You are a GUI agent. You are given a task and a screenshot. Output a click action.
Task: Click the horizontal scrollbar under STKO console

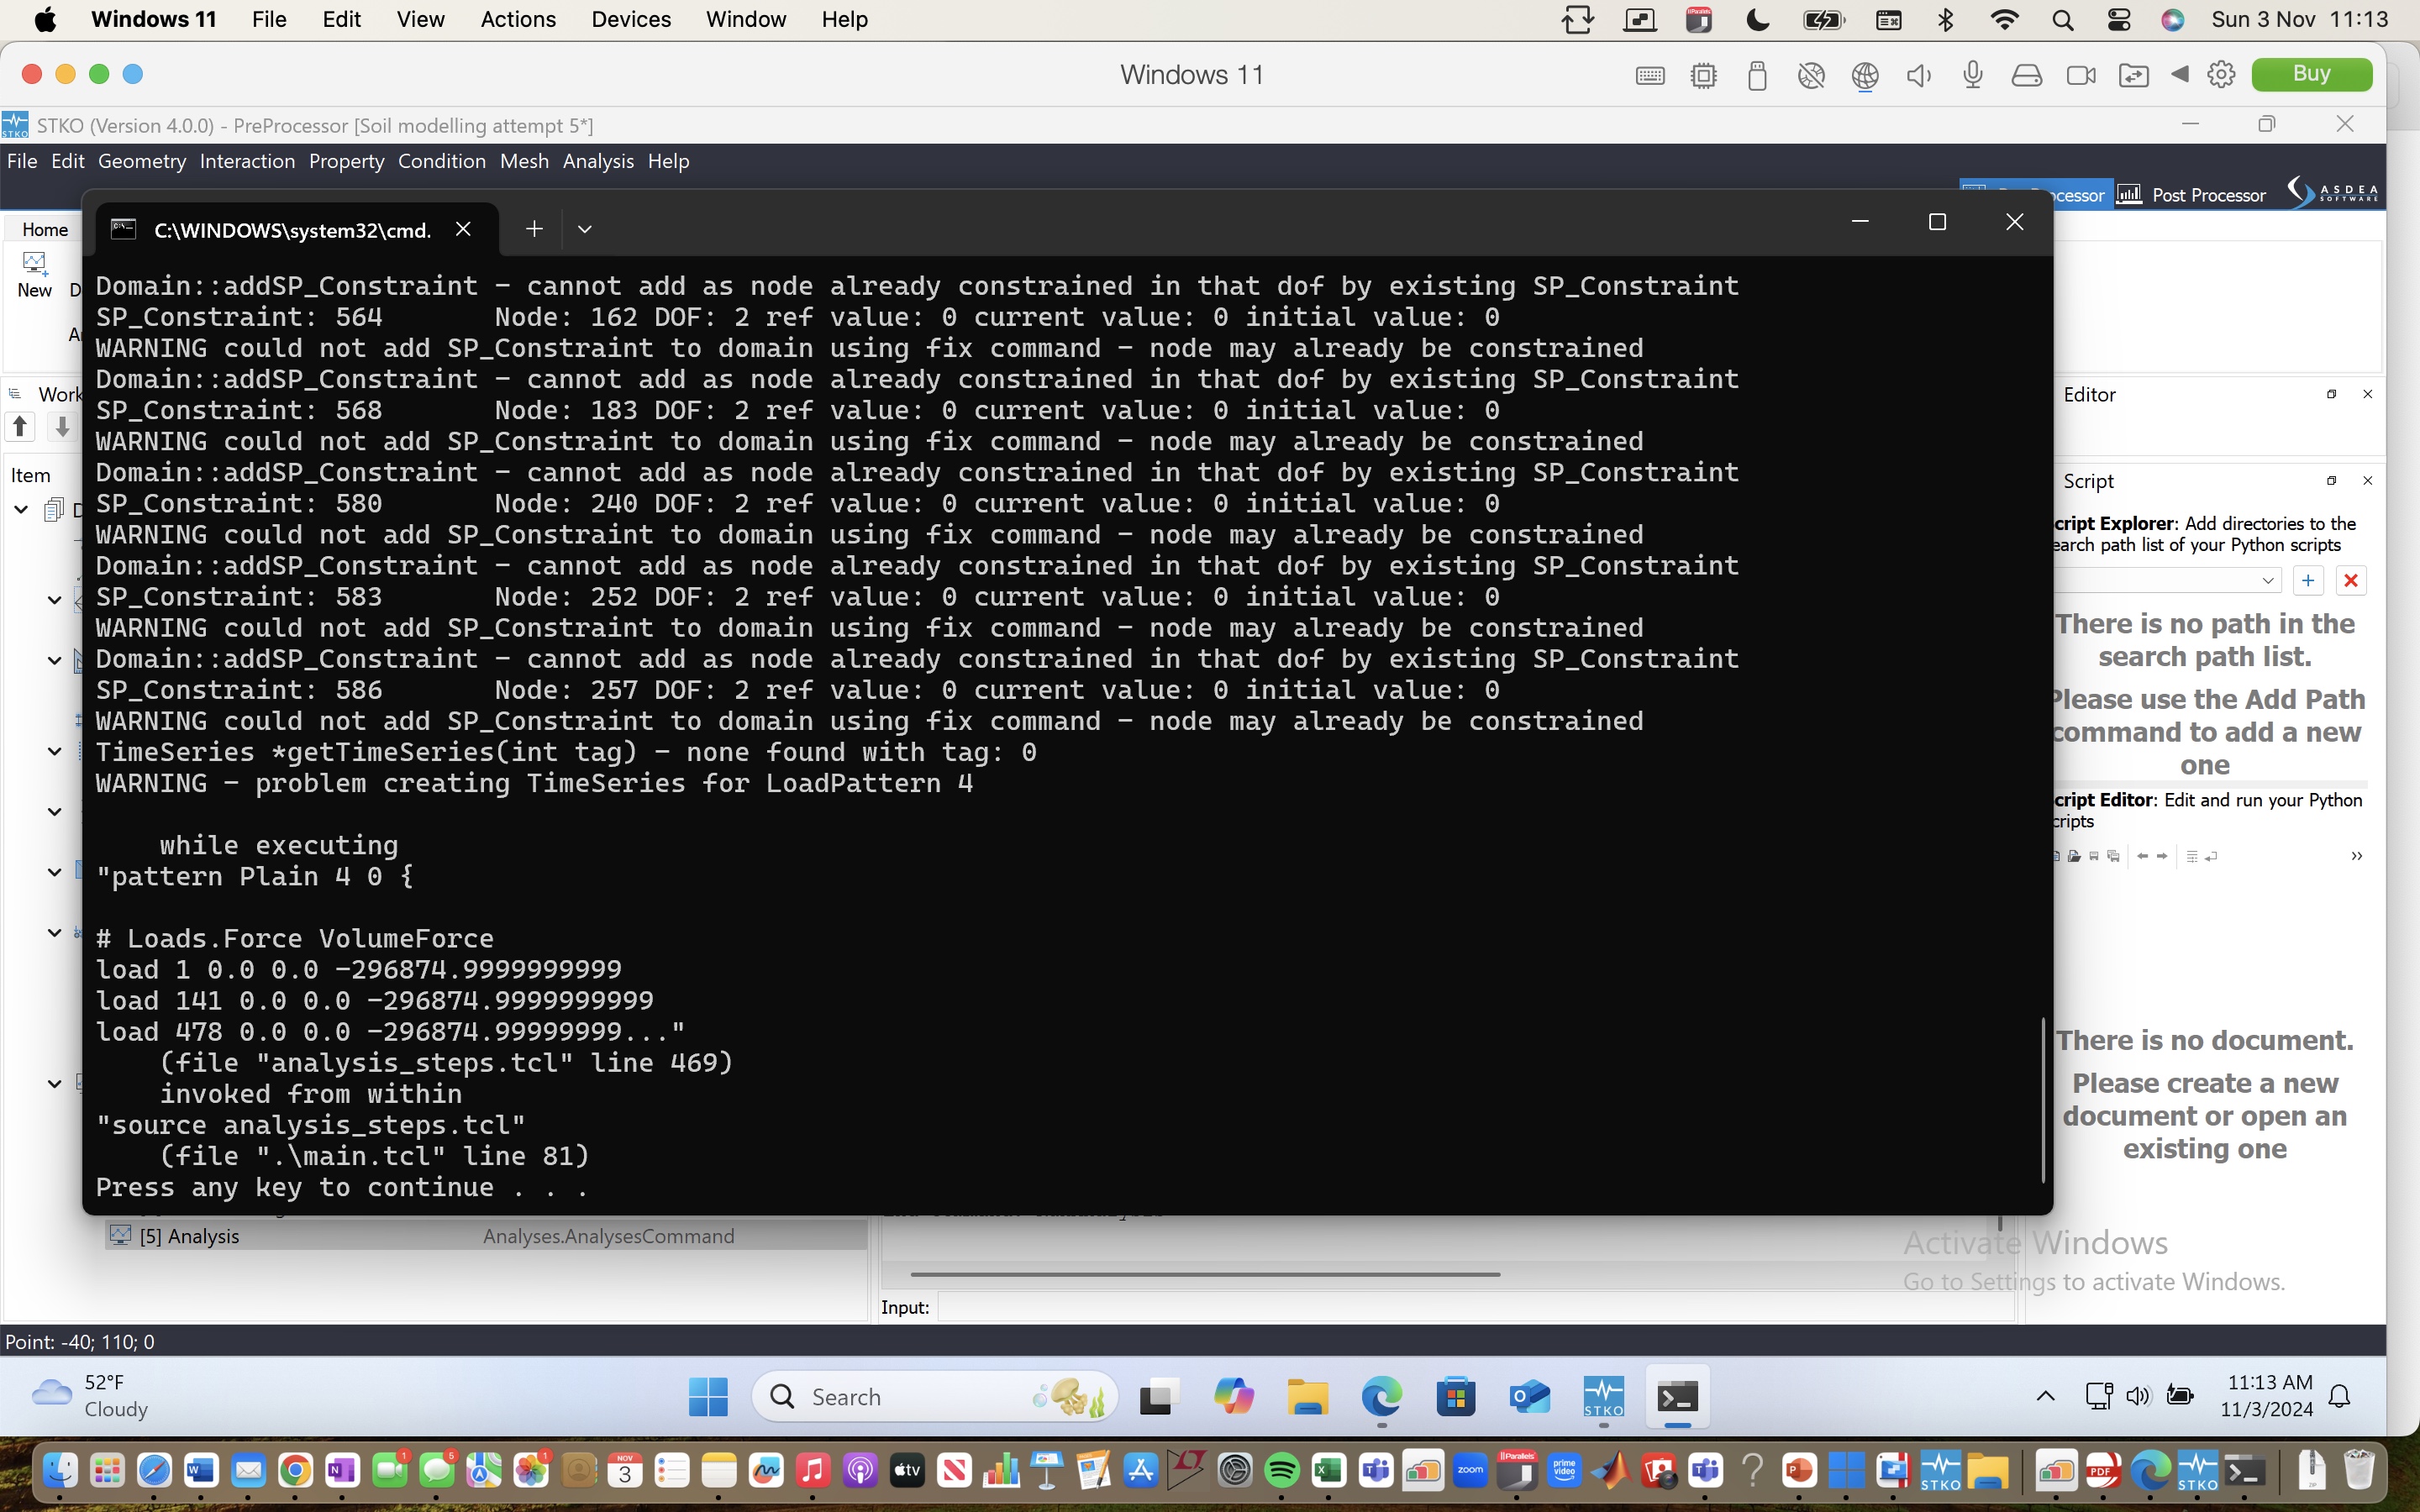click(1205, 1274)
